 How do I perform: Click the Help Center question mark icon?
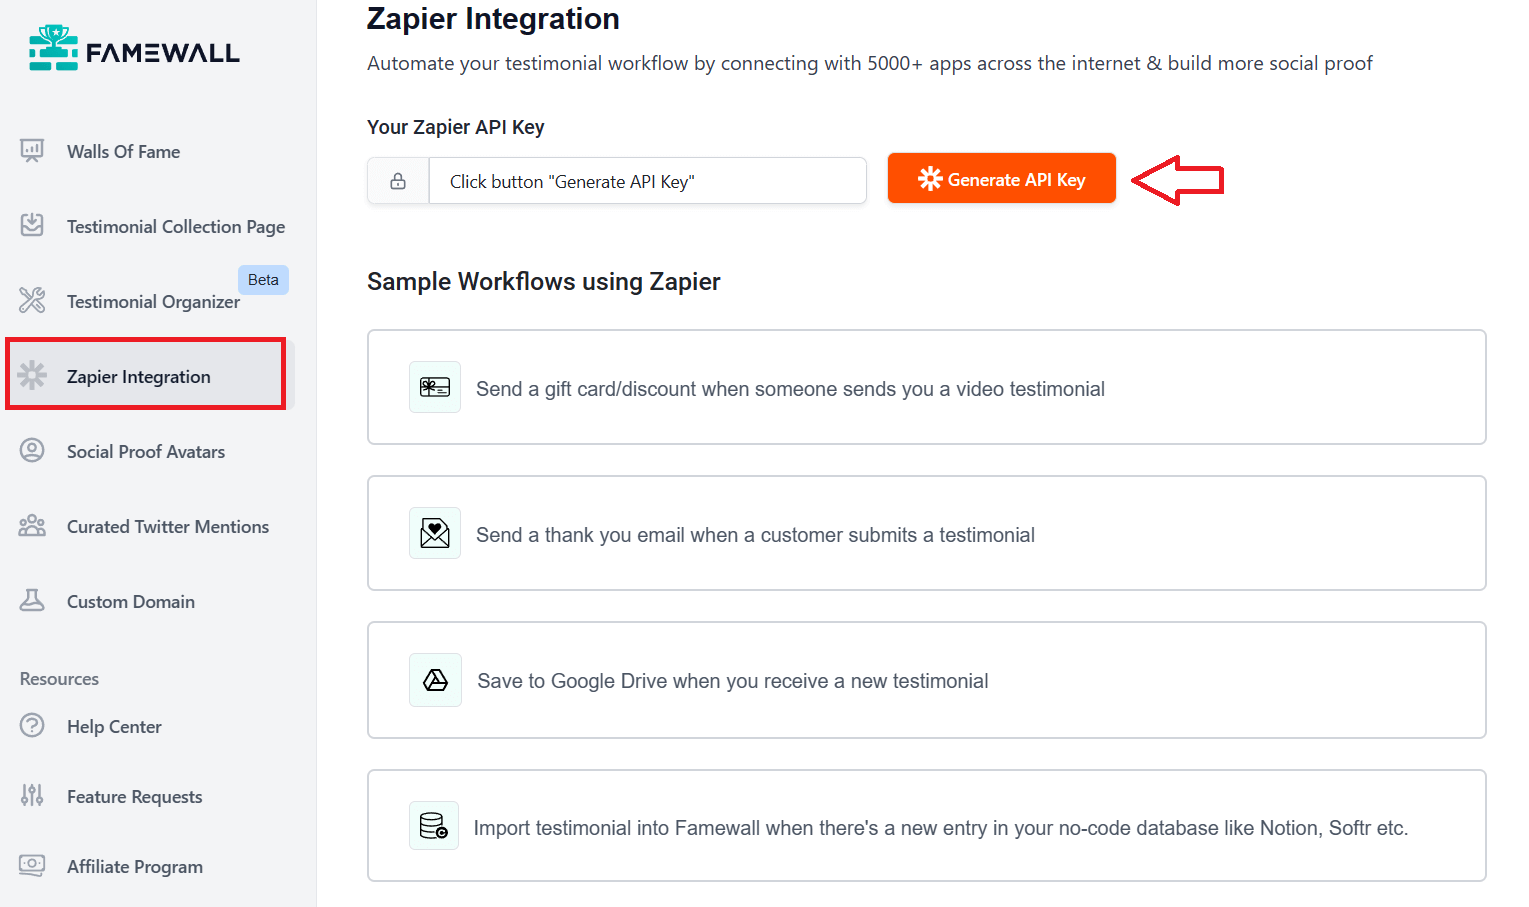click(x=32, y=725)
